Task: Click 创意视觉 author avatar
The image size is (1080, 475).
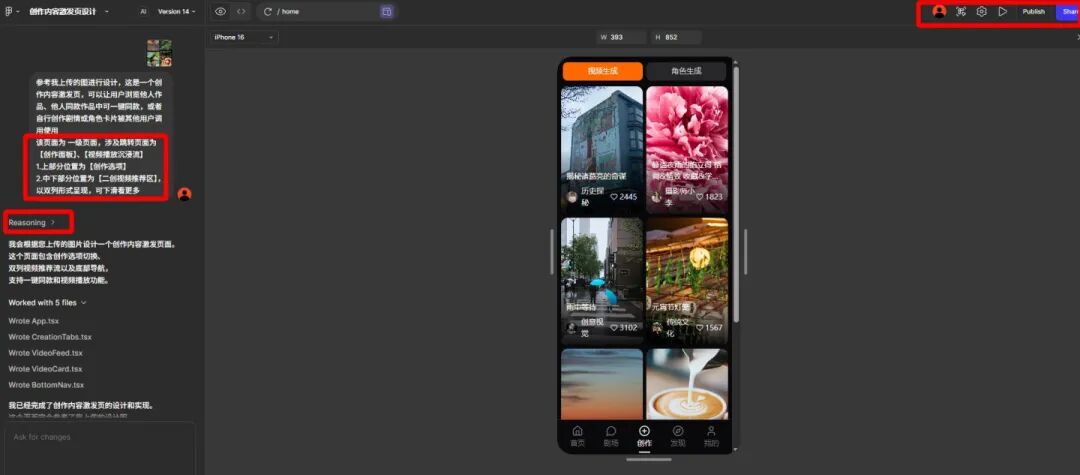Action: click(x=572, y=328)
